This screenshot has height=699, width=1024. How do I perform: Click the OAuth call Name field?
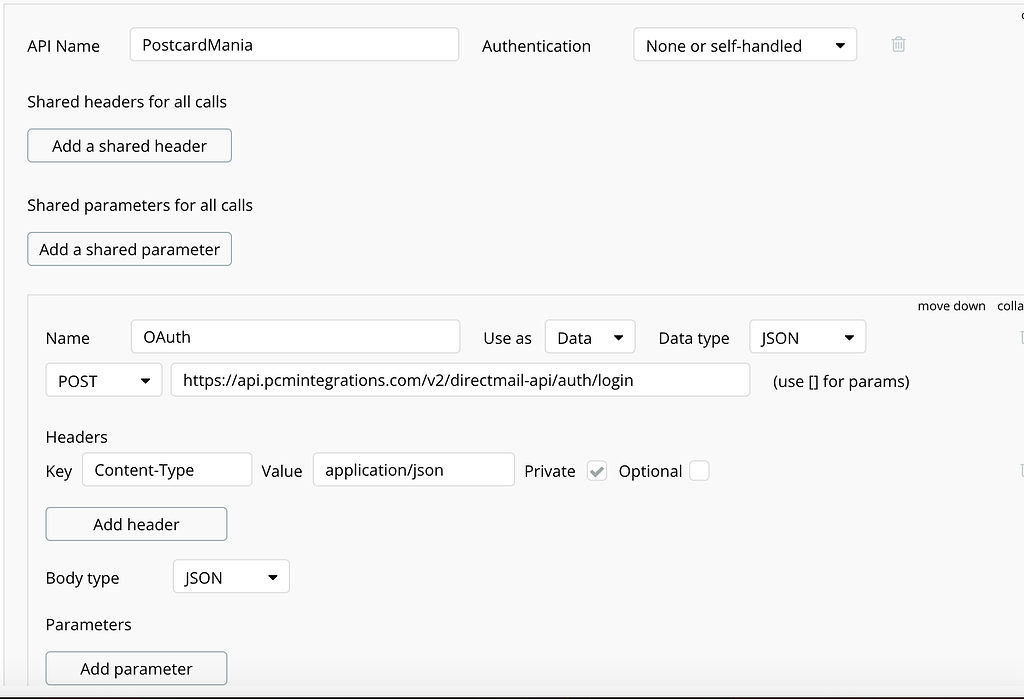(x=295, y=337)
